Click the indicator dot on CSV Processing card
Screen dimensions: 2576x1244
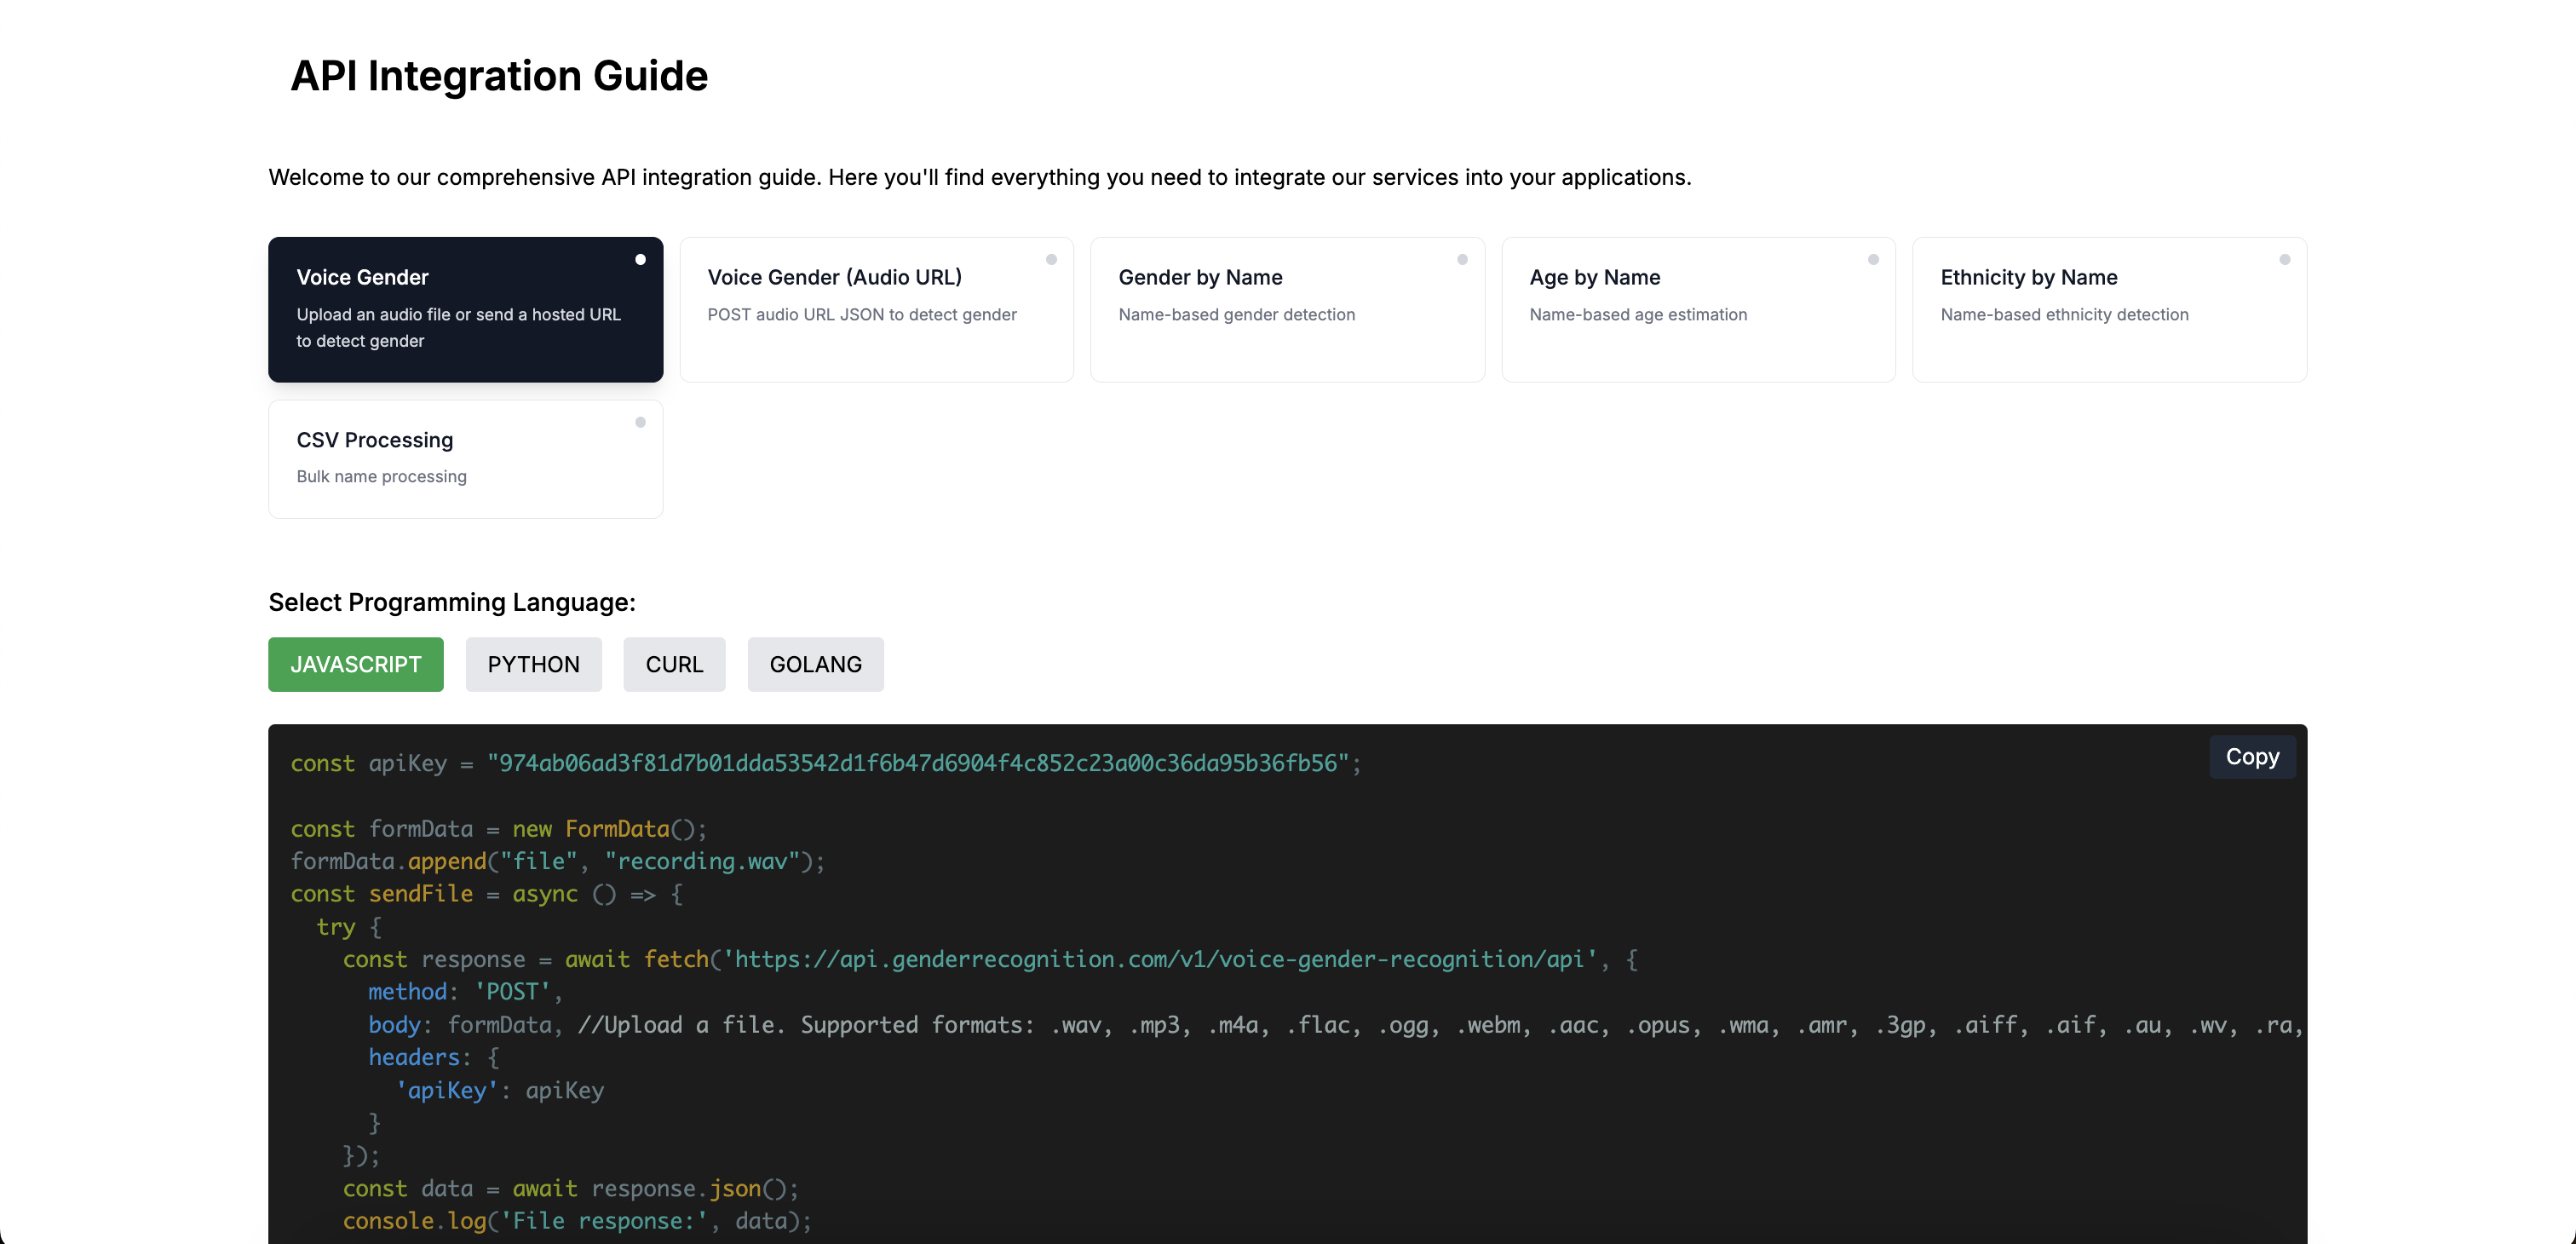tap(640, 423)
